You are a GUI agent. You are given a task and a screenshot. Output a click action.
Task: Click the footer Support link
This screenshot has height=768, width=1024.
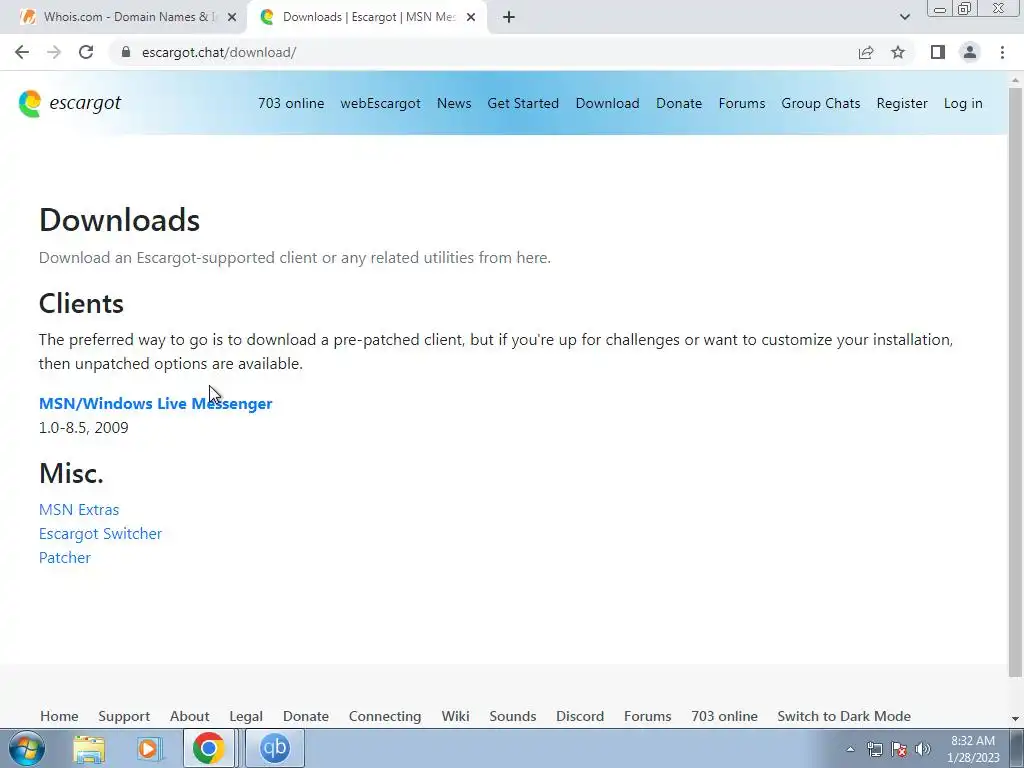point(124,716)
